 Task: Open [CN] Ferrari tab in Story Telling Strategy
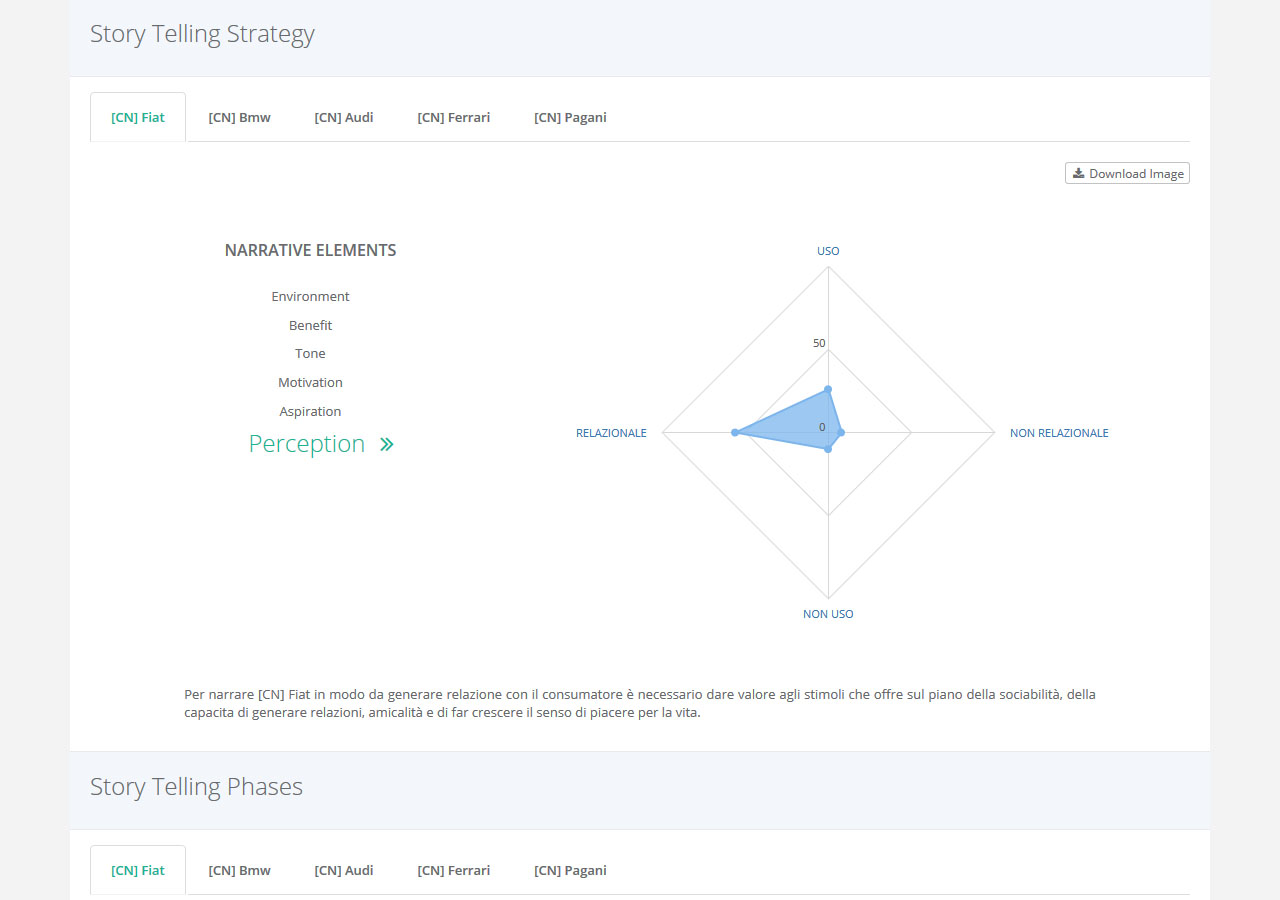(454, 117)
